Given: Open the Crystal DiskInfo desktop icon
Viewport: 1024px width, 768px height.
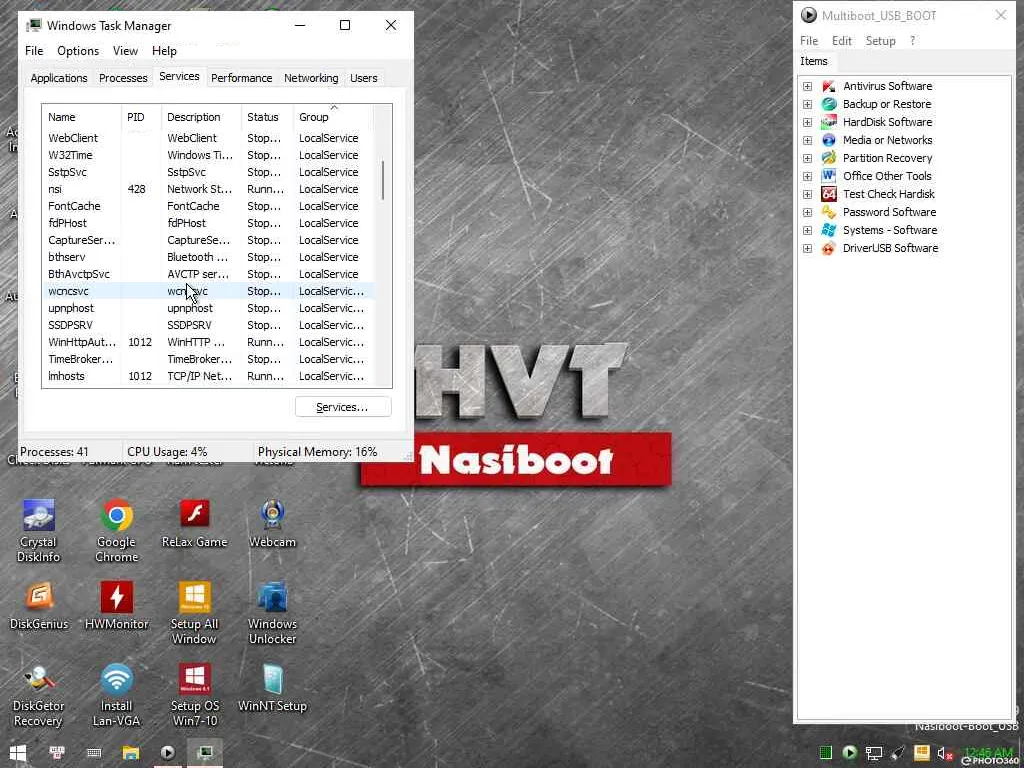Looking at the screenshot, I should pos(39,530).
